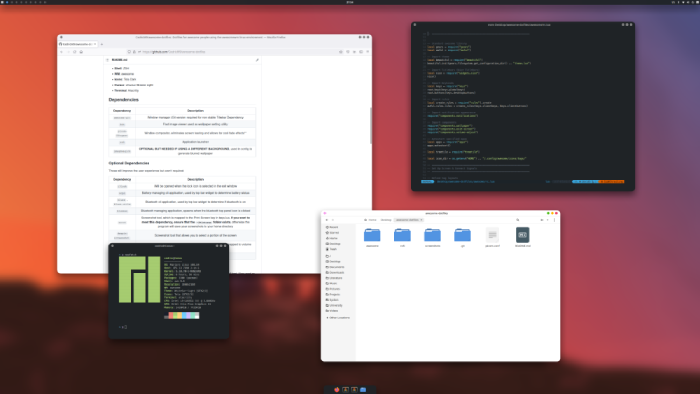Go to Home in the file manager sidebar
Image resolution: width=700 pixels, height=394 pixels.
click(332, 238)
